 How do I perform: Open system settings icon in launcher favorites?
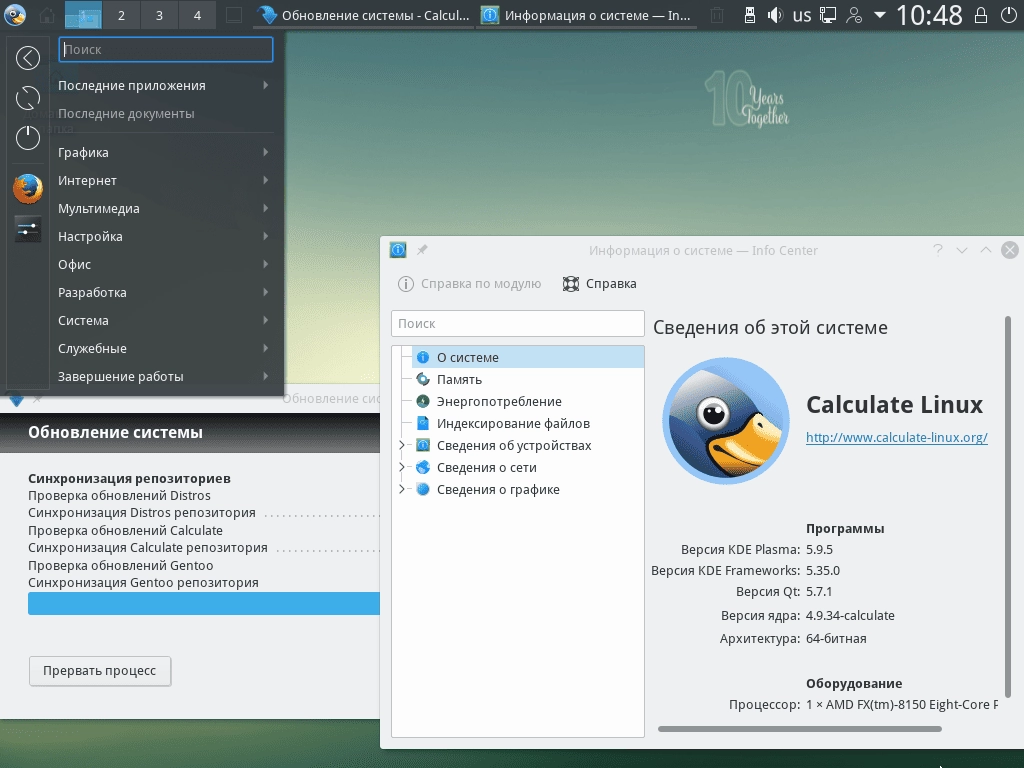pos(27,229)
